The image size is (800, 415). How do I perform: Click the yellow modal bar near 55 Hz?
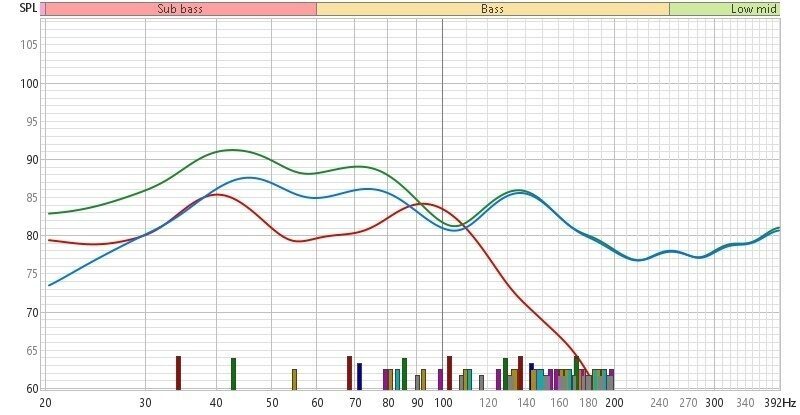294,379
